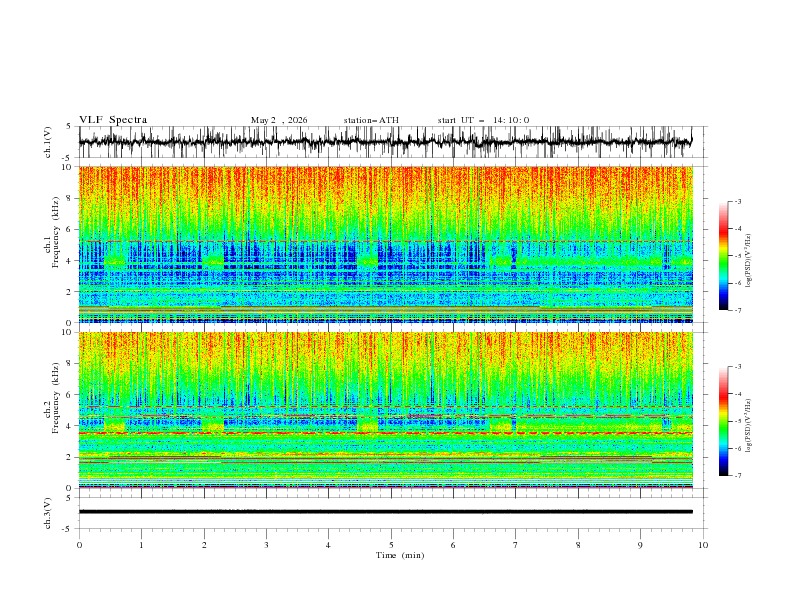Click the ch.2 spectrogram color scale bar
792x612 pixels.
tap(723, 421)
